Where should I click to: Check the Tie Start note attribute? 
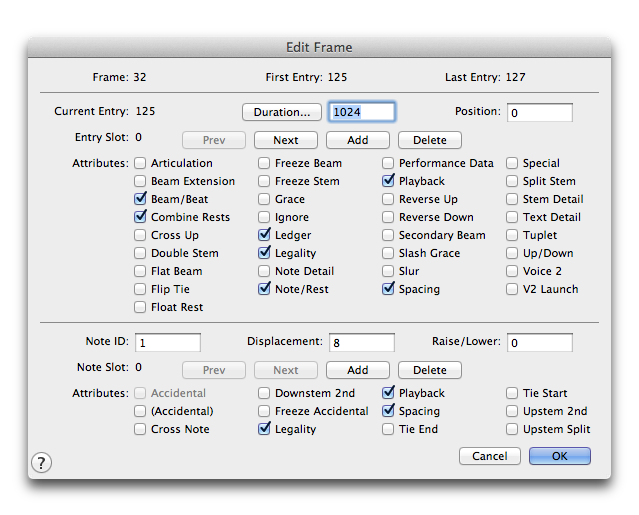point(512,393)
